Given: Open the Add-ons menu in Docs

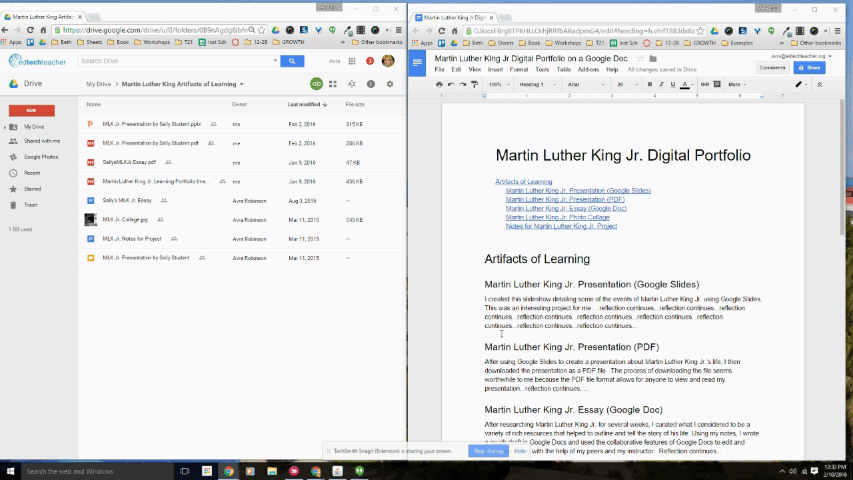Looking at the screenshot, I should point(588,70).
